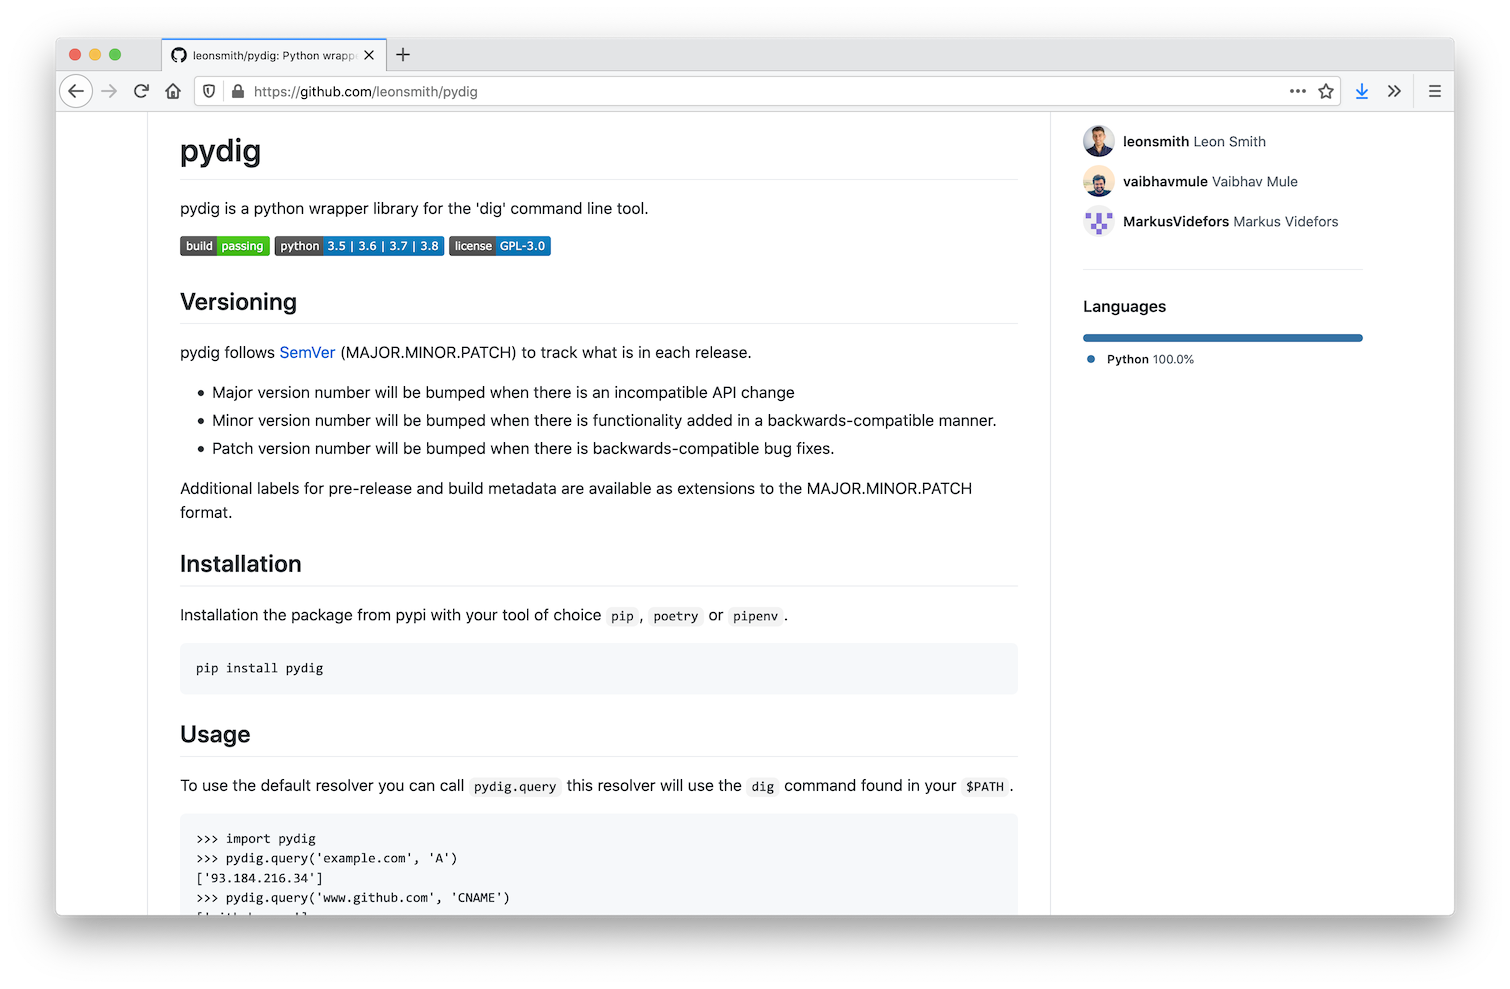Click the pydig title heading
1510x989 pixels.
click(220, 151)
